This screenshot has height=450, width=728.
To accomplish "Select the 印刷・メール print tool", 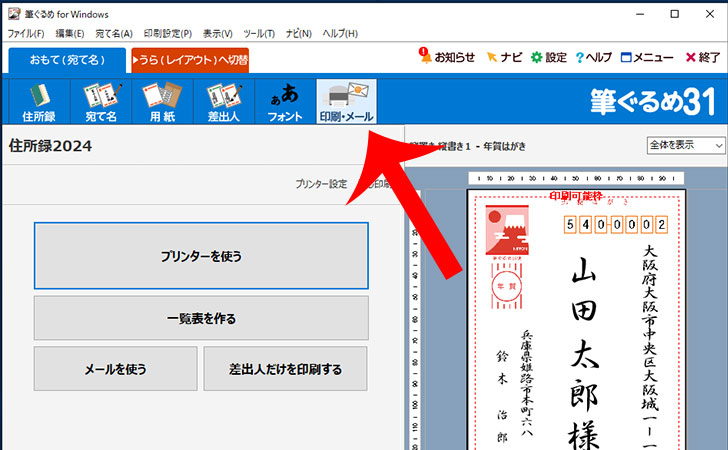I will pos(346,102).
